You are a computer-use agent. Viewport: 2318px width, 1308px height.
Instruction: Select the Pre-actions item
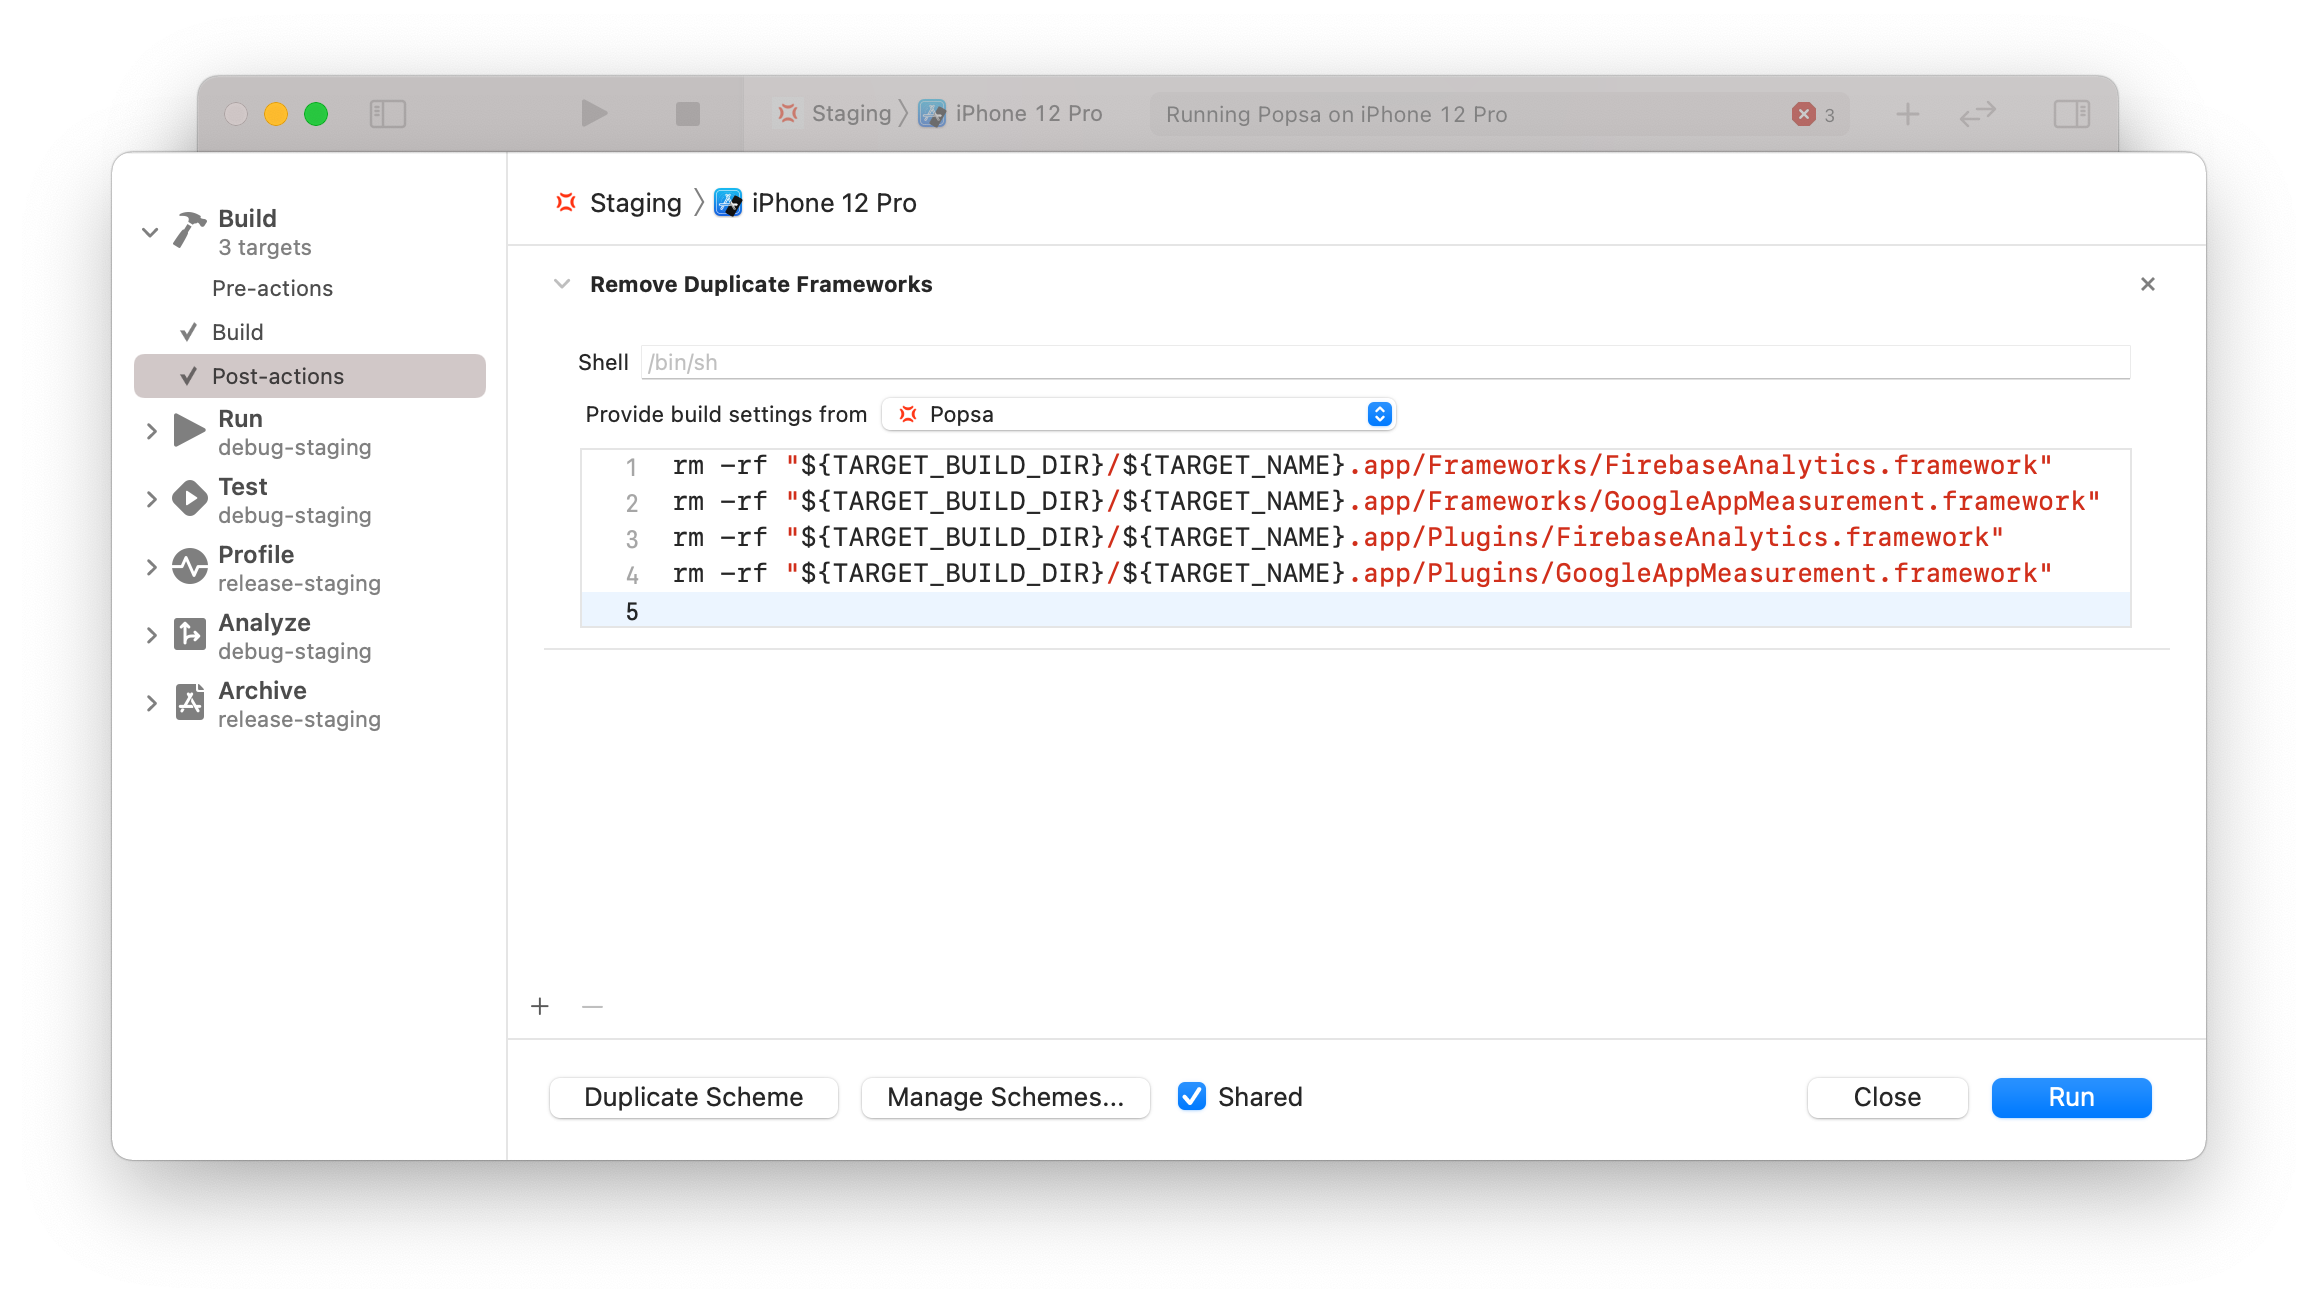272,289
